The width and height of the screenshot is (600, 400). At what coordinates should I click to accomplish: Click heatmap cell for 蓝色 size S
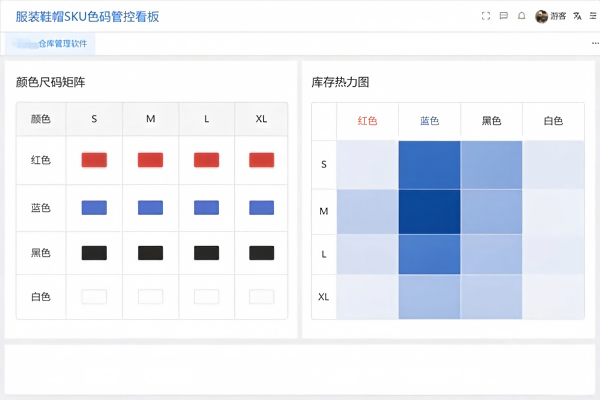pyautogui.click(x=429, y=165)
